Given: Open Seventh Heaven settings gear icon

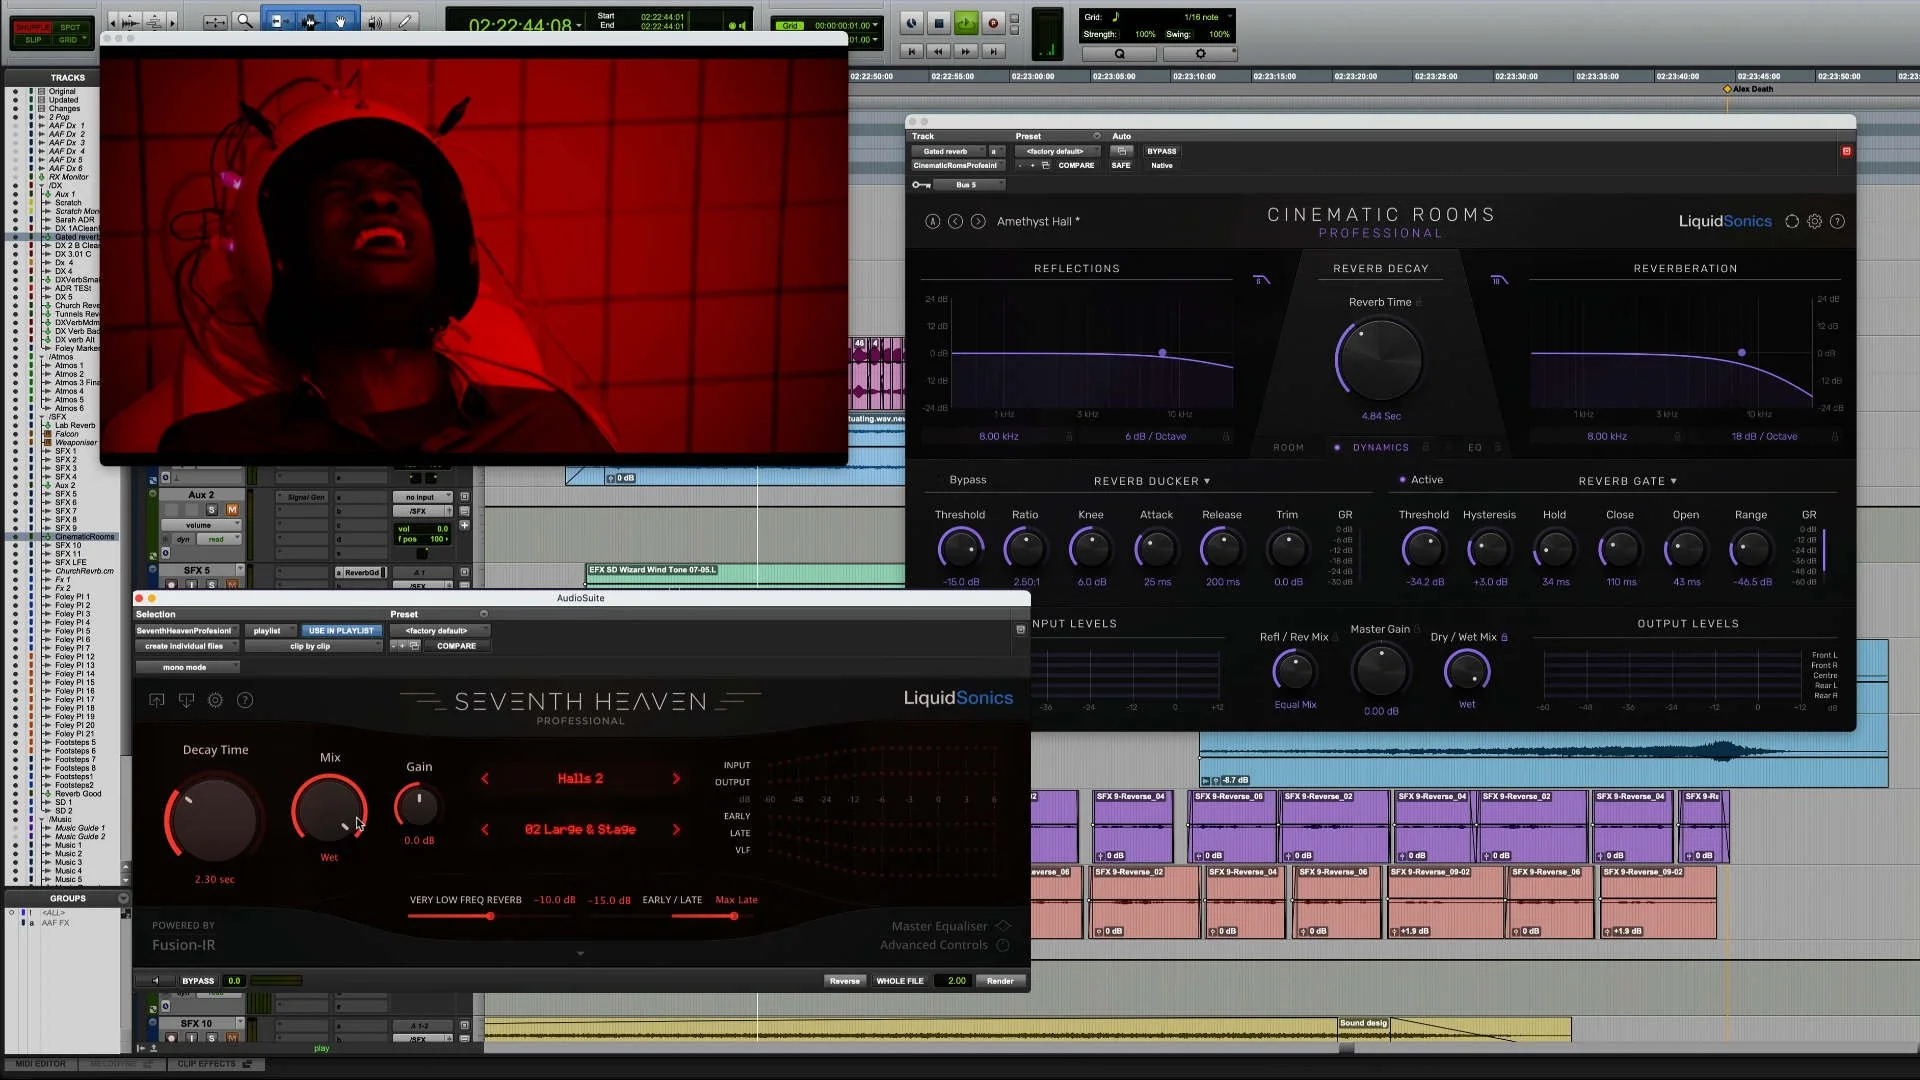Looking at the screenshot, I should coord(215,700).
